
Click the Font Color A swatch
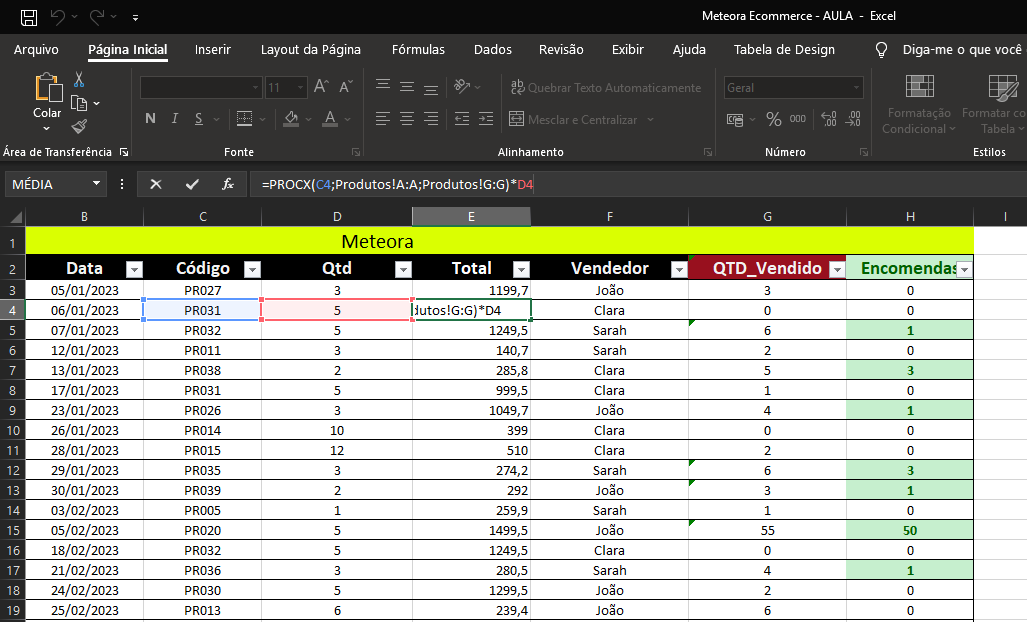[x=331, y=119]
